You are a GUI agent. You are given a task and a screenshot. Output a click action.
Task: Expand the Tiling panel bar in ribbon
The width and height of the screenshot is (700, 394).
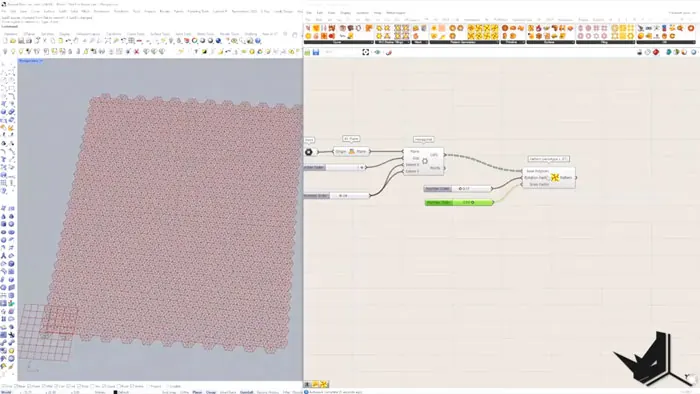click(x=605, y=42)
